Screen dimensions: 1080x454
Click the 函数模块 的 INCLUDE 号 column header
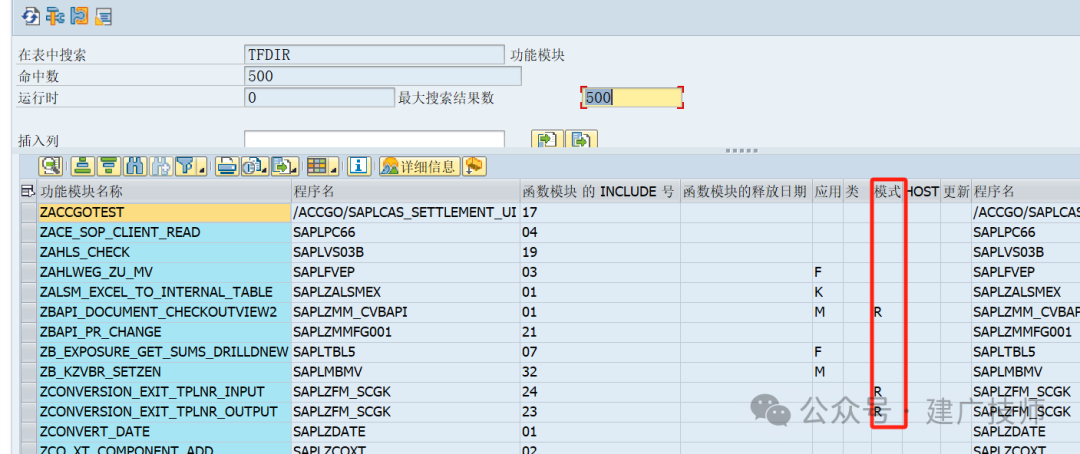click(599, 192)
